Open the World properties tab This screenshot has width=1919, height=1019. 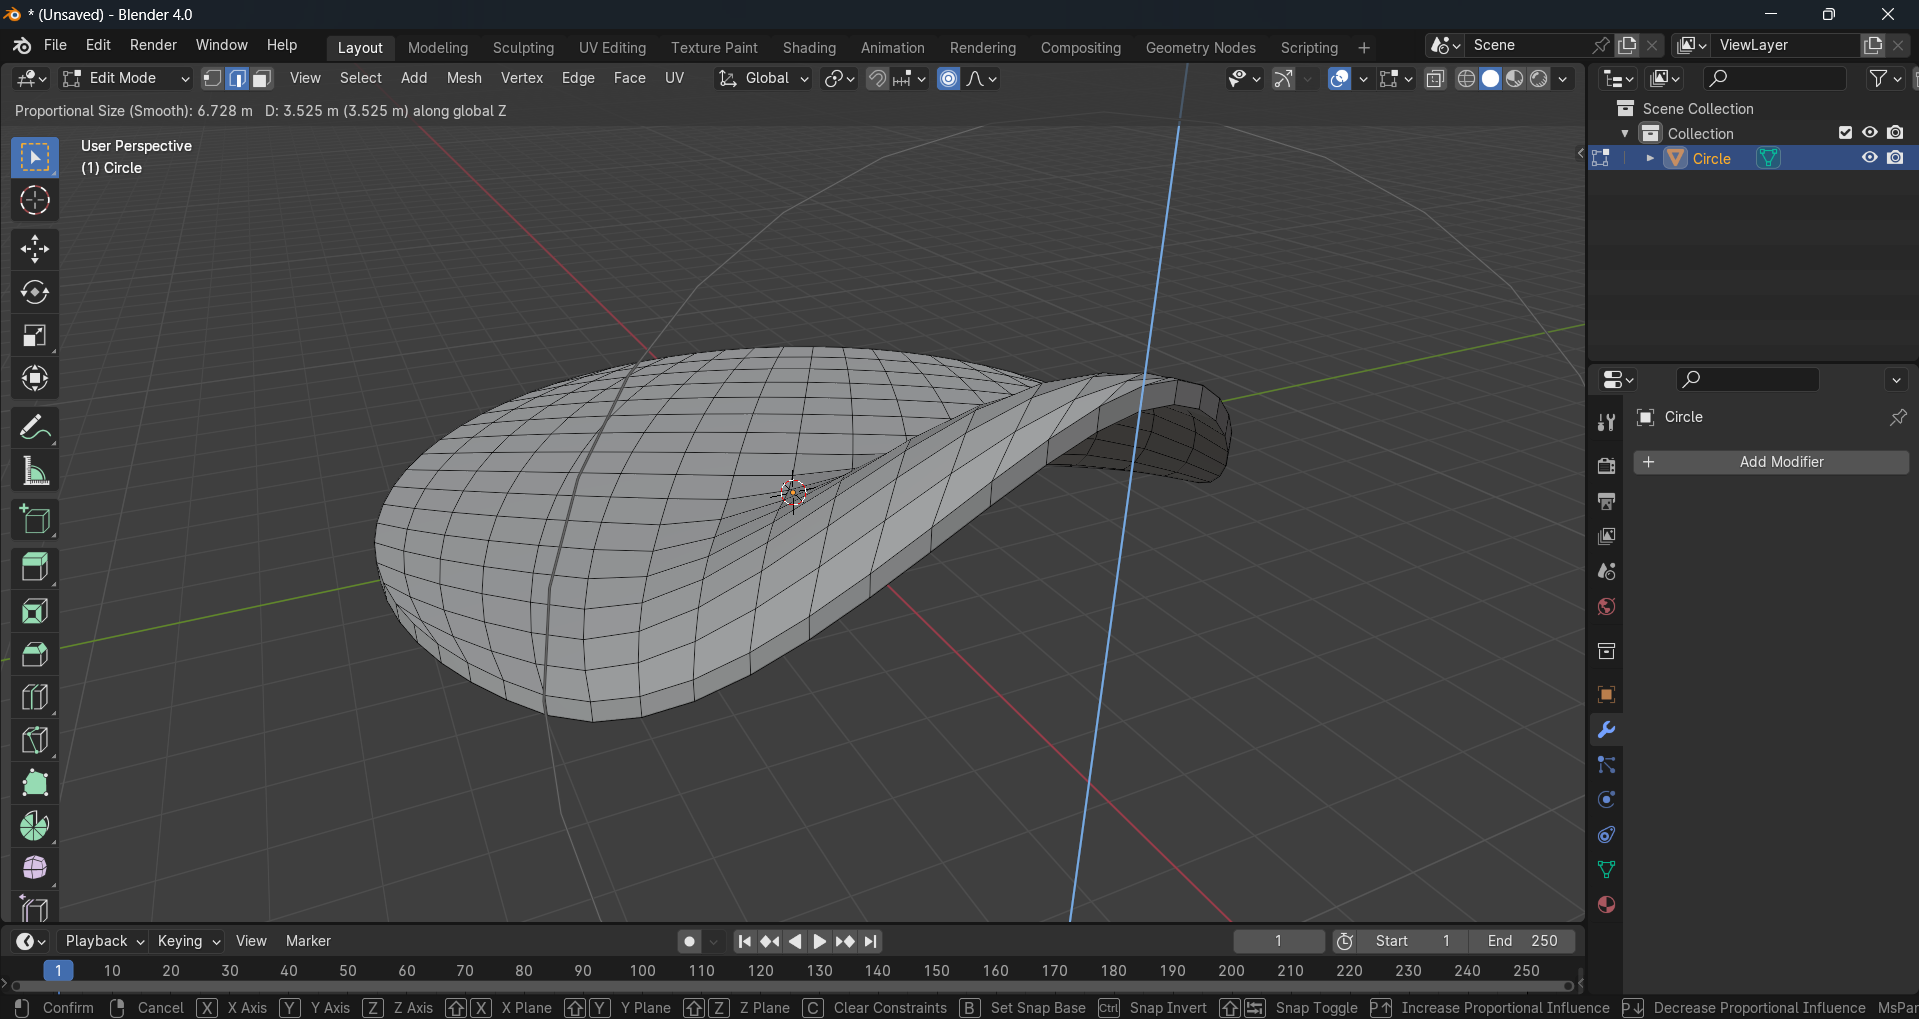[1606, 607]
